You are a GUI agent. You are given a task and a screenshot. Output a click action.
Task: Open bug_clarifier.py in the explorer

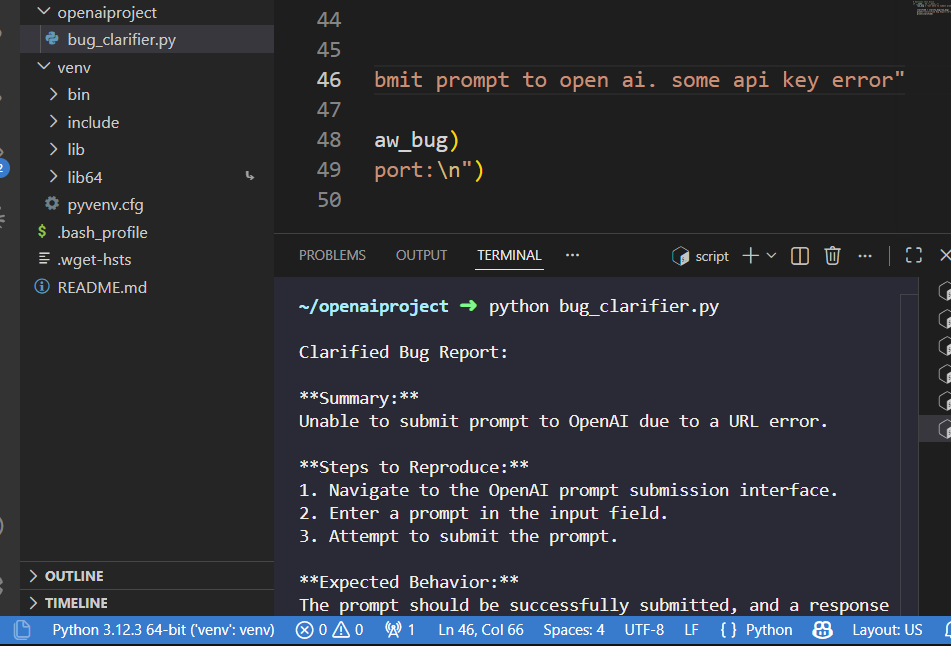coord(121,40)
